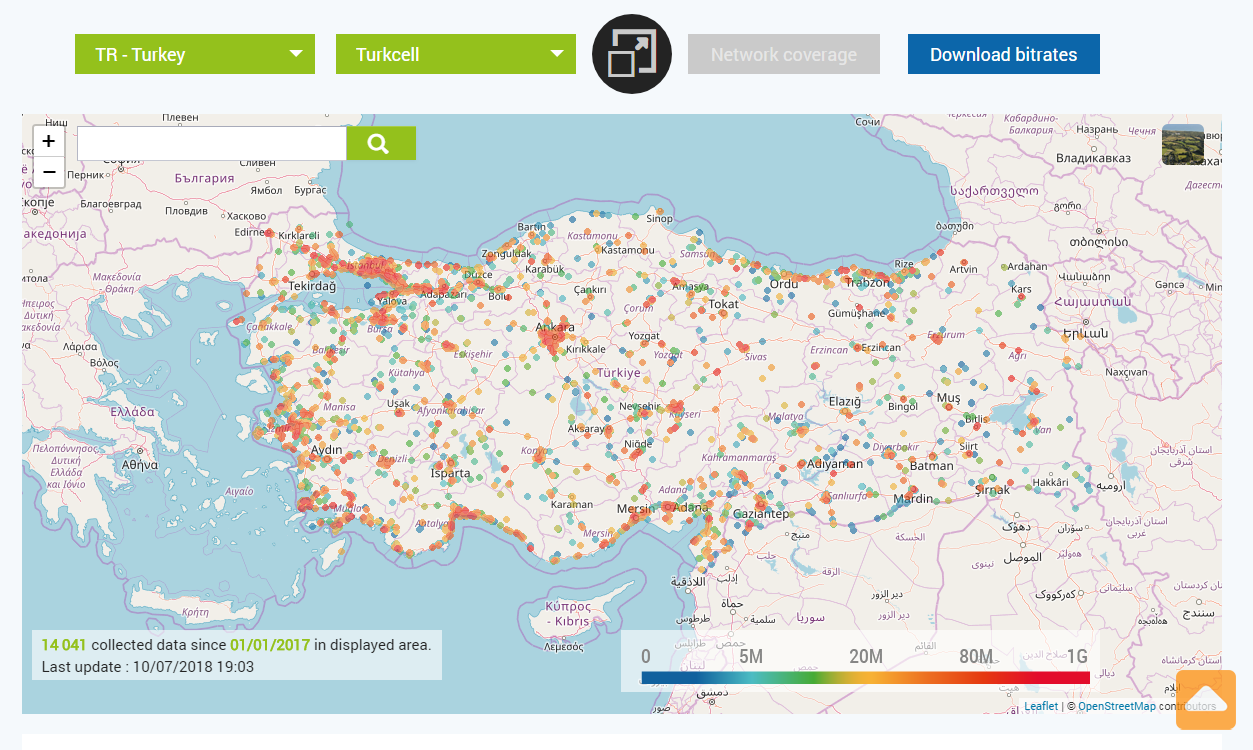Click the Isparta city label on map
This screenshot has height=750, width=1253.
coord(450,473)
